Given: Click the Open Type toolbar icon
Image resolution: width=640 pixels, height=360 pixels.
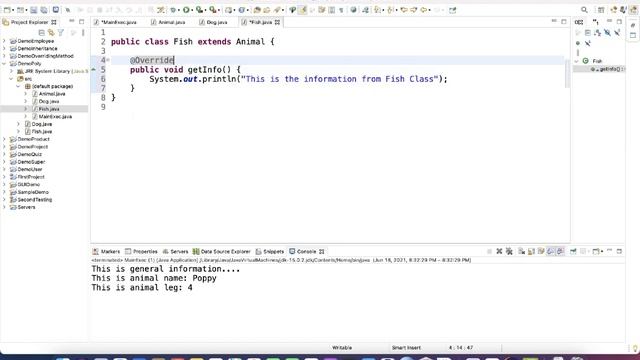Looking at the screenshot, I should click(256, 10).
